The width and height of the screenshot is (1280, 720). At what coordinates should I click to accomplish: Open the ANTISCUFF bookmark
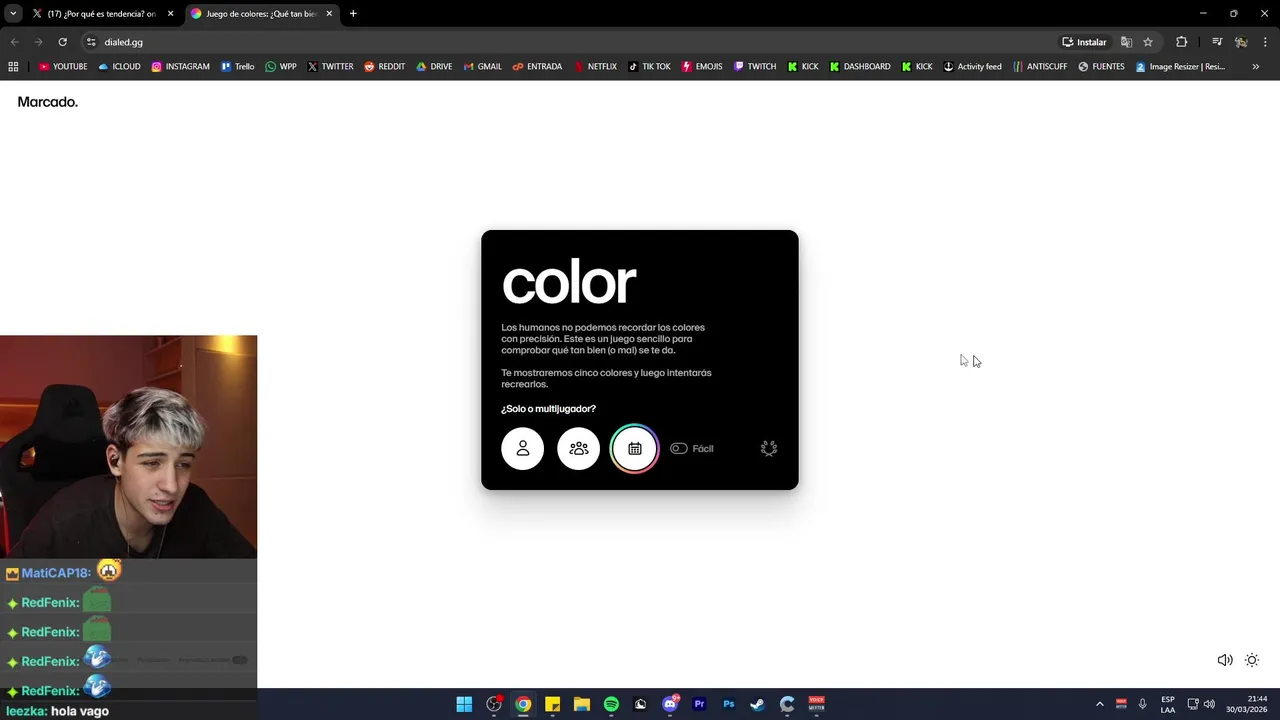tap(1039, 67)
